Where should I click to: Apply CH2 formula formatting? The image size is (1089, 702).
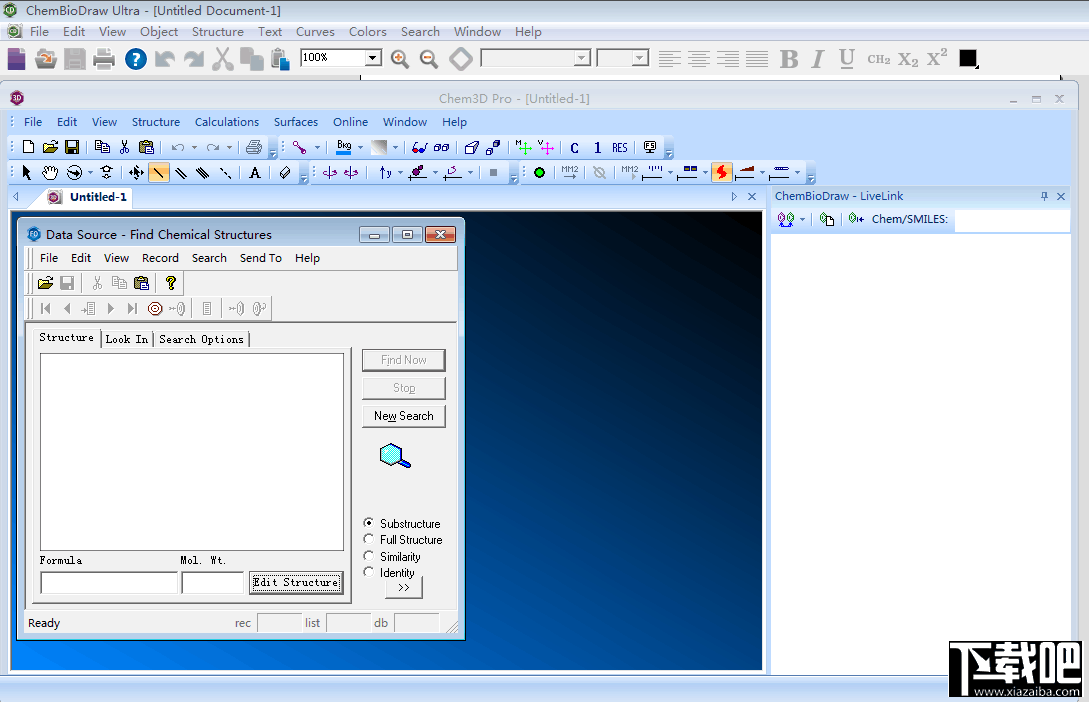pyautogui.click(x=879, y=60)
